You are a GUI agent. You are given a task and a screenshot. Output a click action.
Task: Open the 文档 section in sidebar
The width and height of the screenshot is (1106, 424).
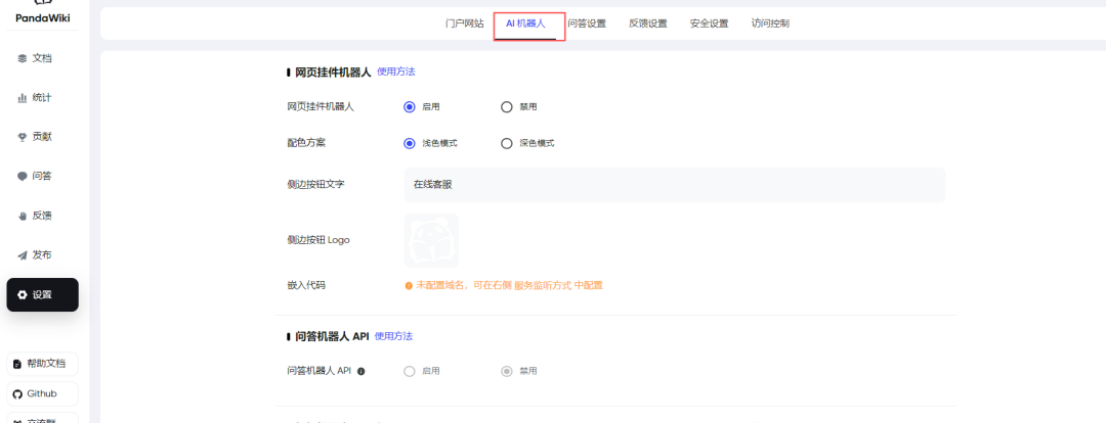(35, 58)
